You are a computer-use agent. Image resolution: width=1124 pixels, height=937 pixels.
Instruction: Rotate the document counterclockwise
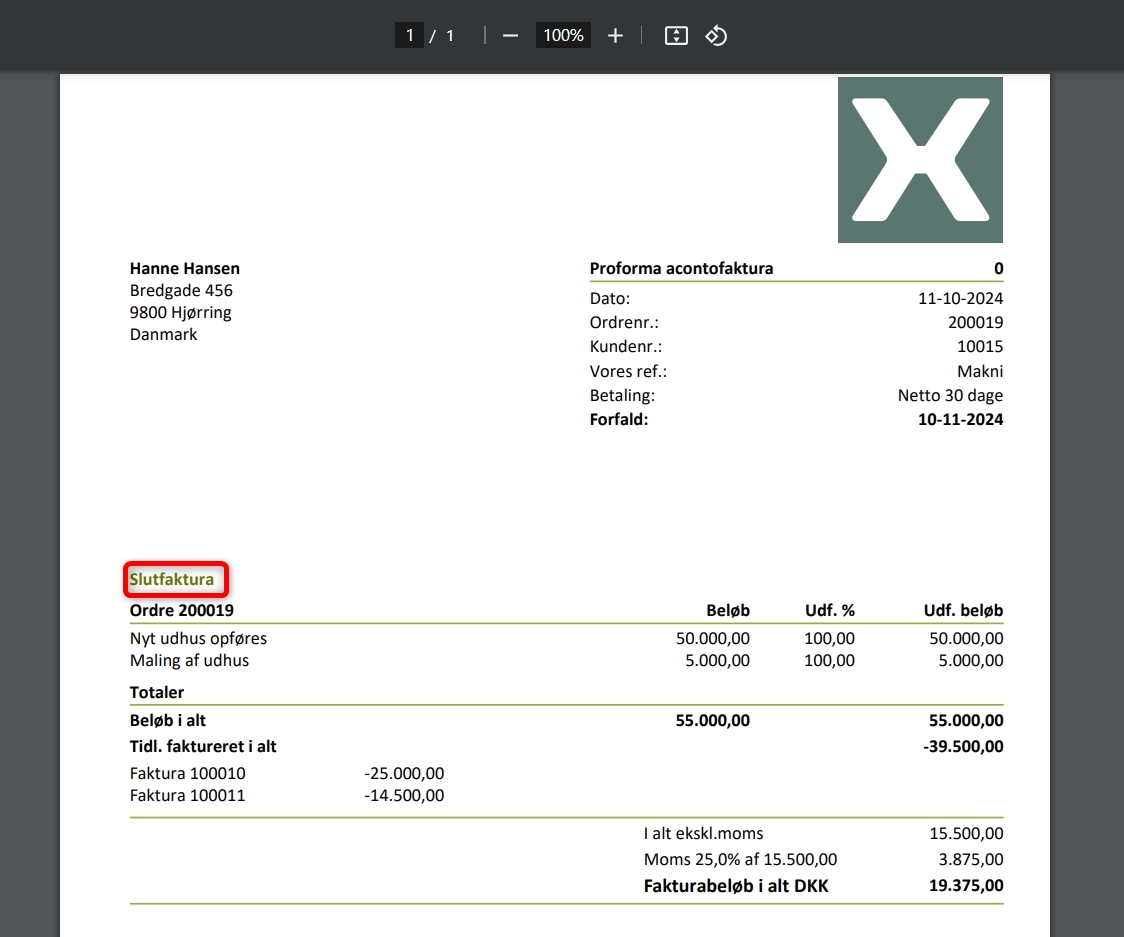[716, 36]
